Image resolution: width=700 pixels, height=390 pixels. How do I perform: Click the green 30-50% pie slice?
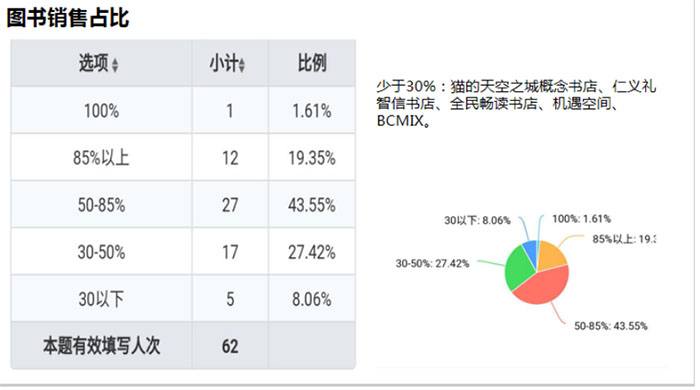tap(517, 268)
